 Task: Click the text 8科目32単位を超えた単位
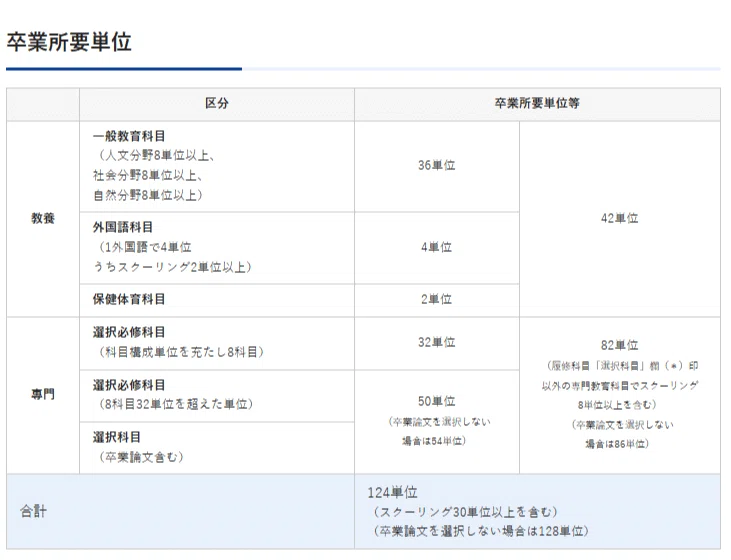point(176,404)
